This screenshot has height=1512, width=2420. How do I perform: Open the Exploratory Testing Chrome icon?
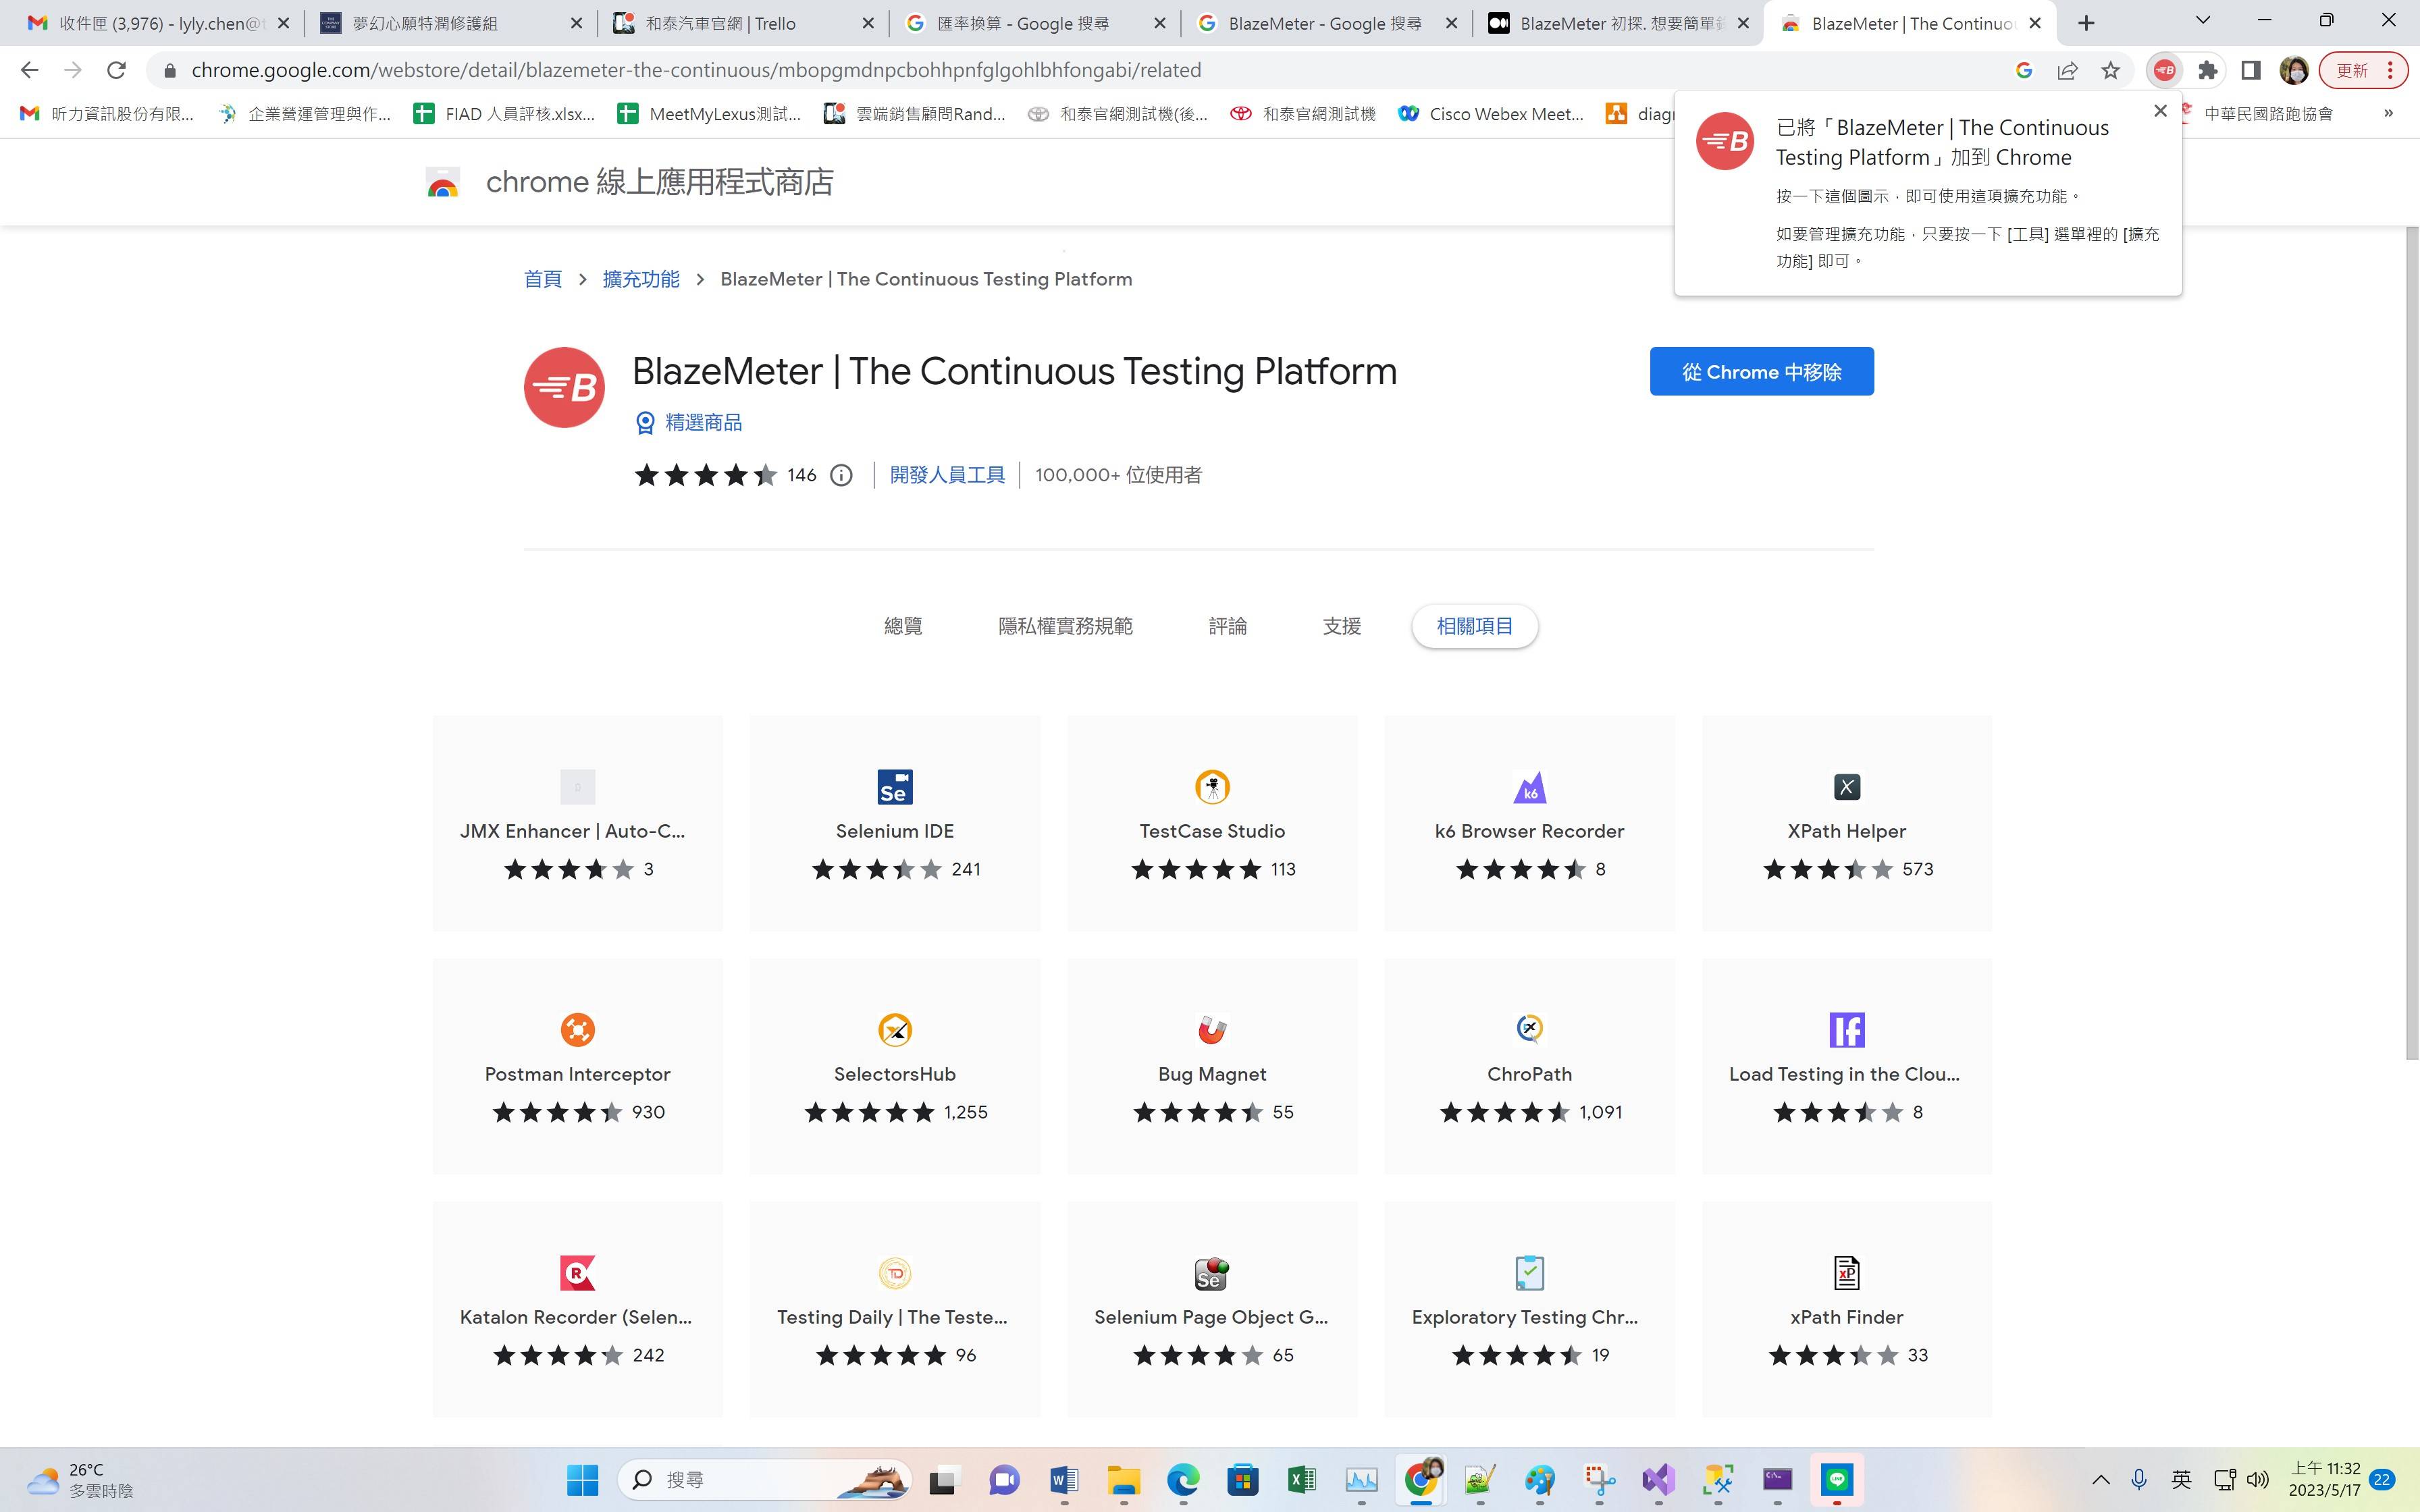(x=1529, y=1273)
